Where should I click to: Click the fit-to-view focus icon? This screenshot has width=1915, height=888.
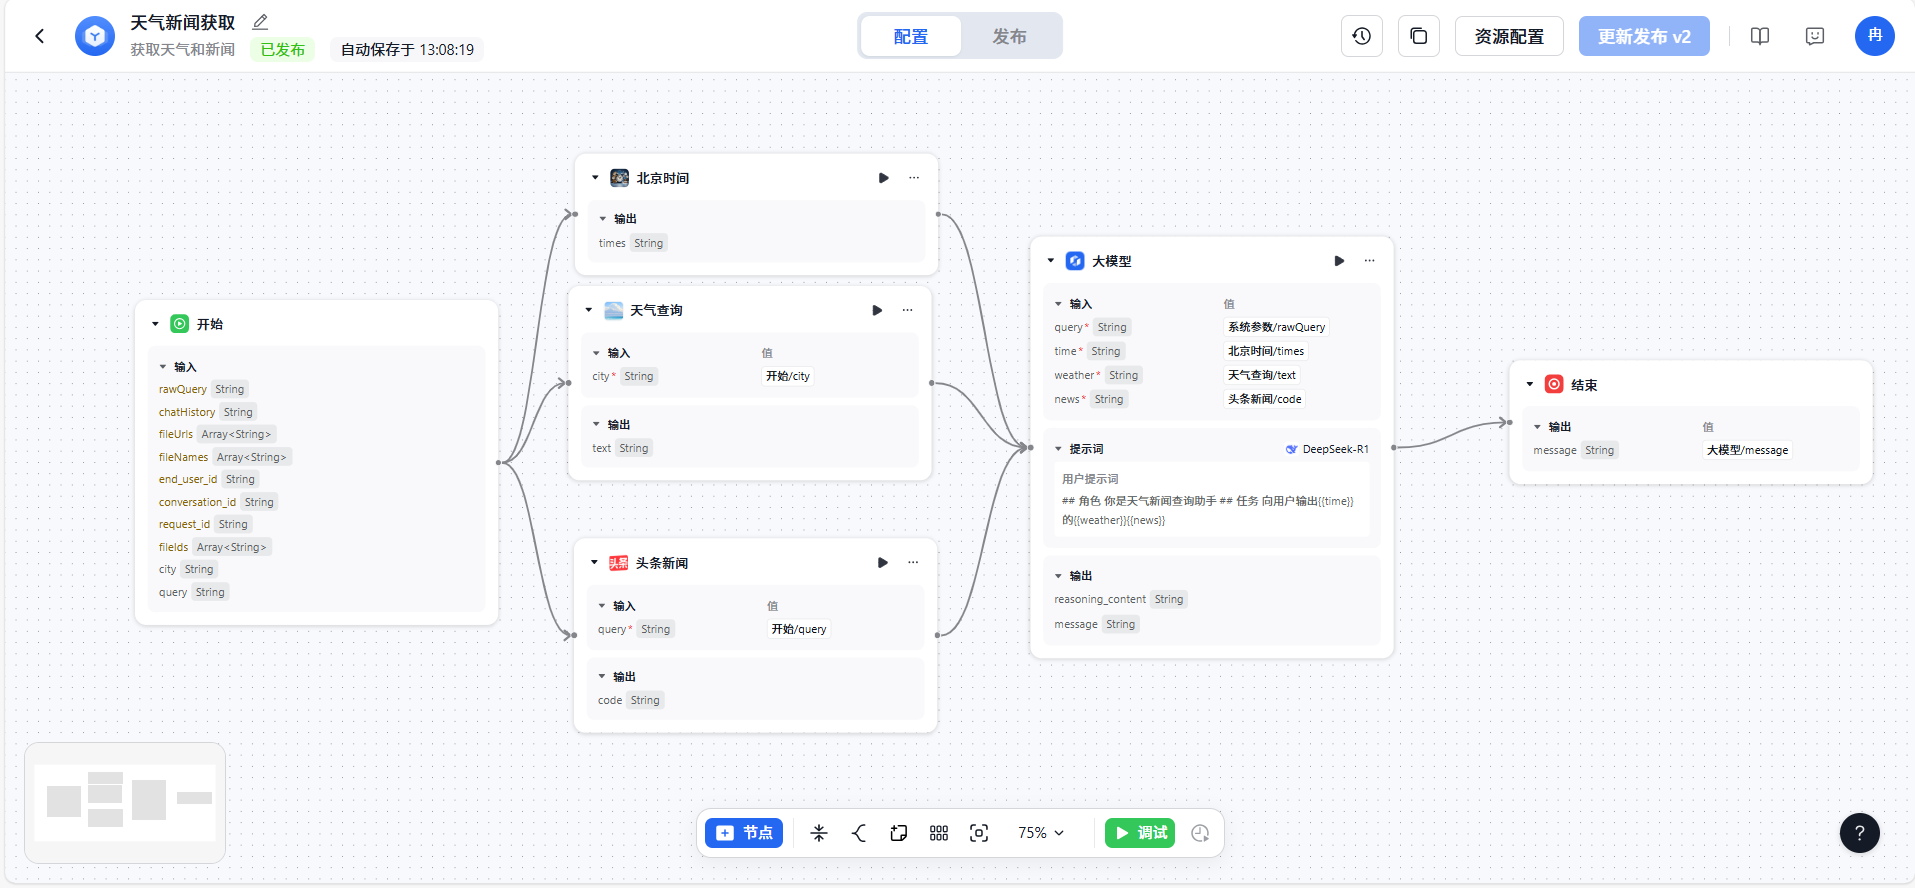(x=979, y=833)
